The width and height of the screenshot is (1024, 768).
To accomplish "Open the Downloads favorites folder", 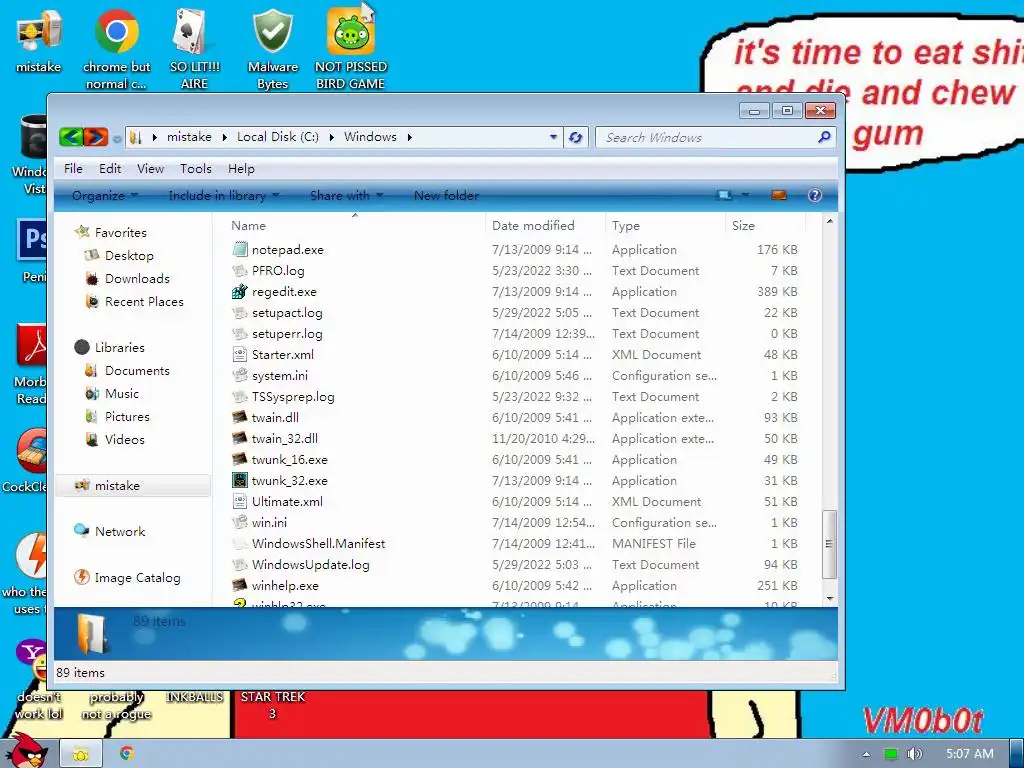I will [128, 279].
